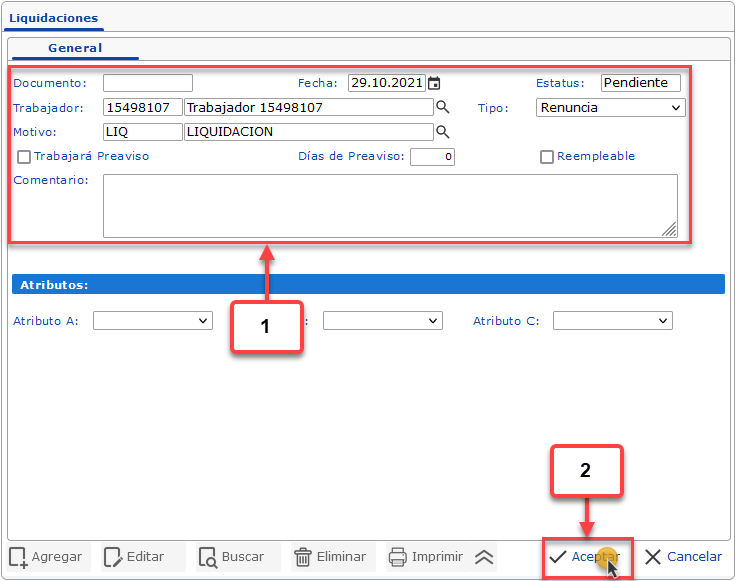Click the Cancelar button
Image resolution: width=736 pixels, height=581 pixels.
coord(683,557)
